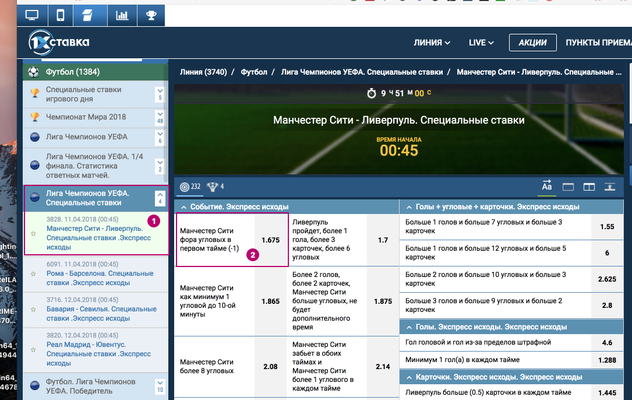The width and height of the screenshot is (632, 400).
Task: Favorite the Рома - Барселона event star
Action: [33, 274]
